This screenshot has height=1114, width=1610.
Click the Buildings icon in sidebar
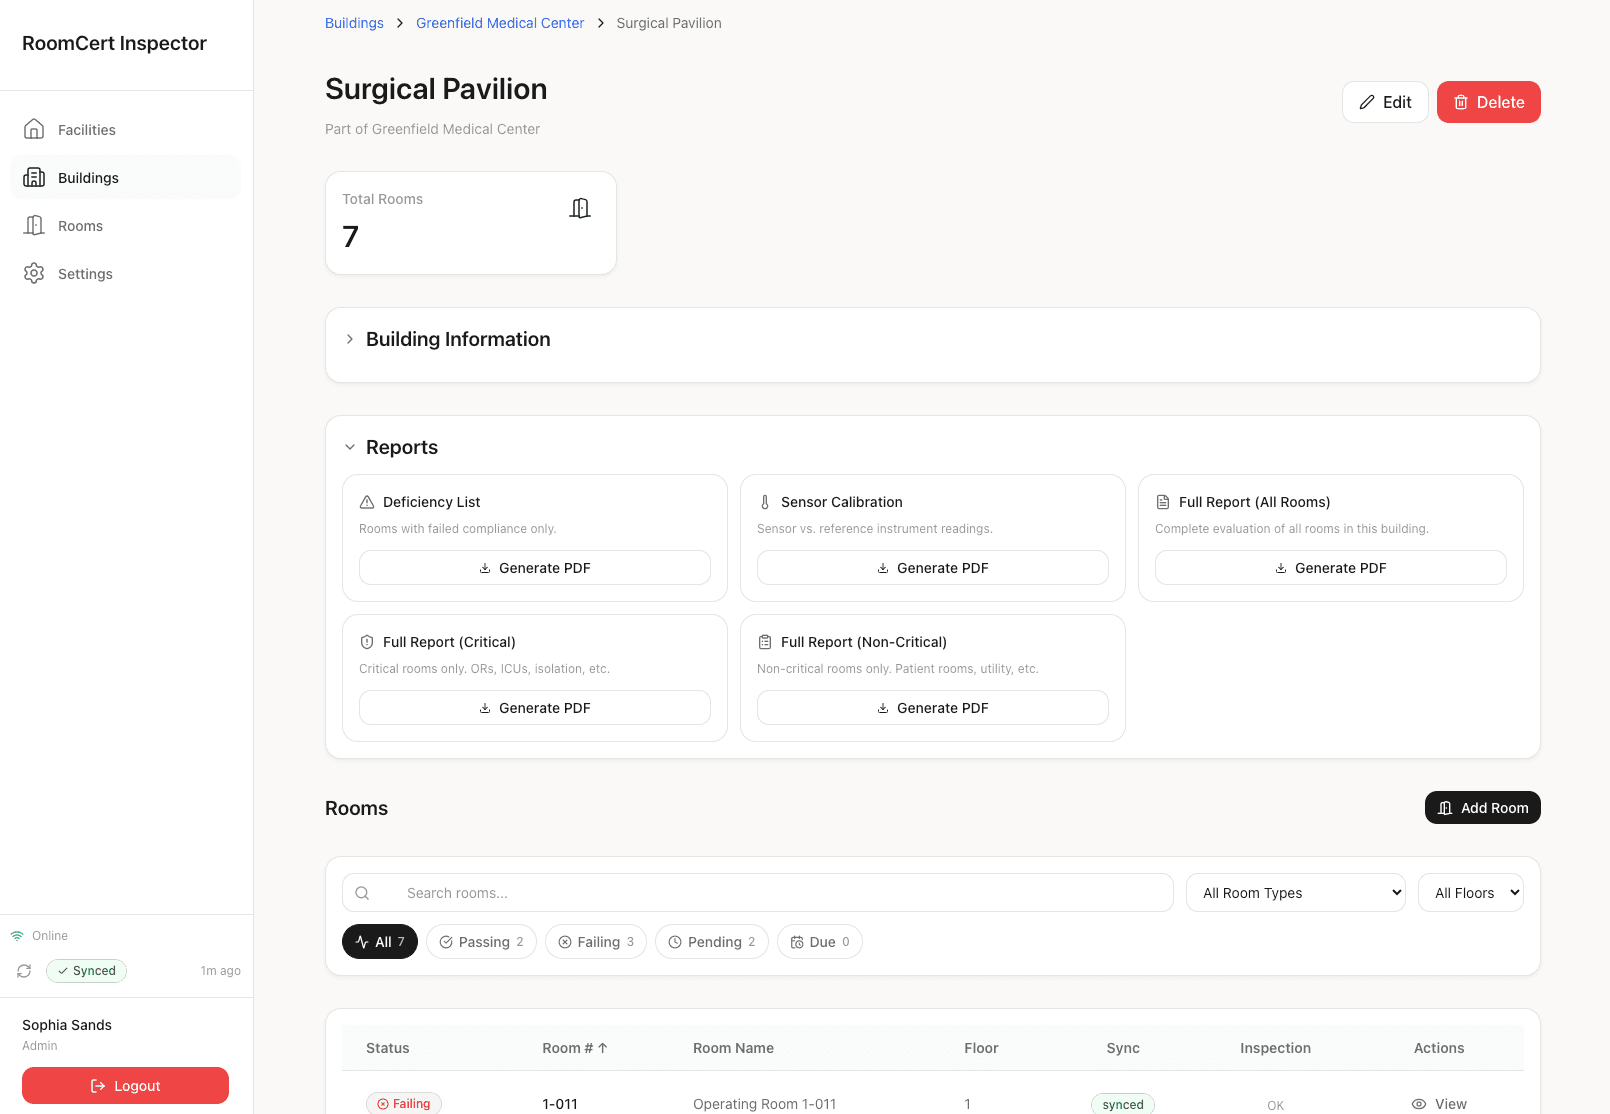click(x=34, y=177)
